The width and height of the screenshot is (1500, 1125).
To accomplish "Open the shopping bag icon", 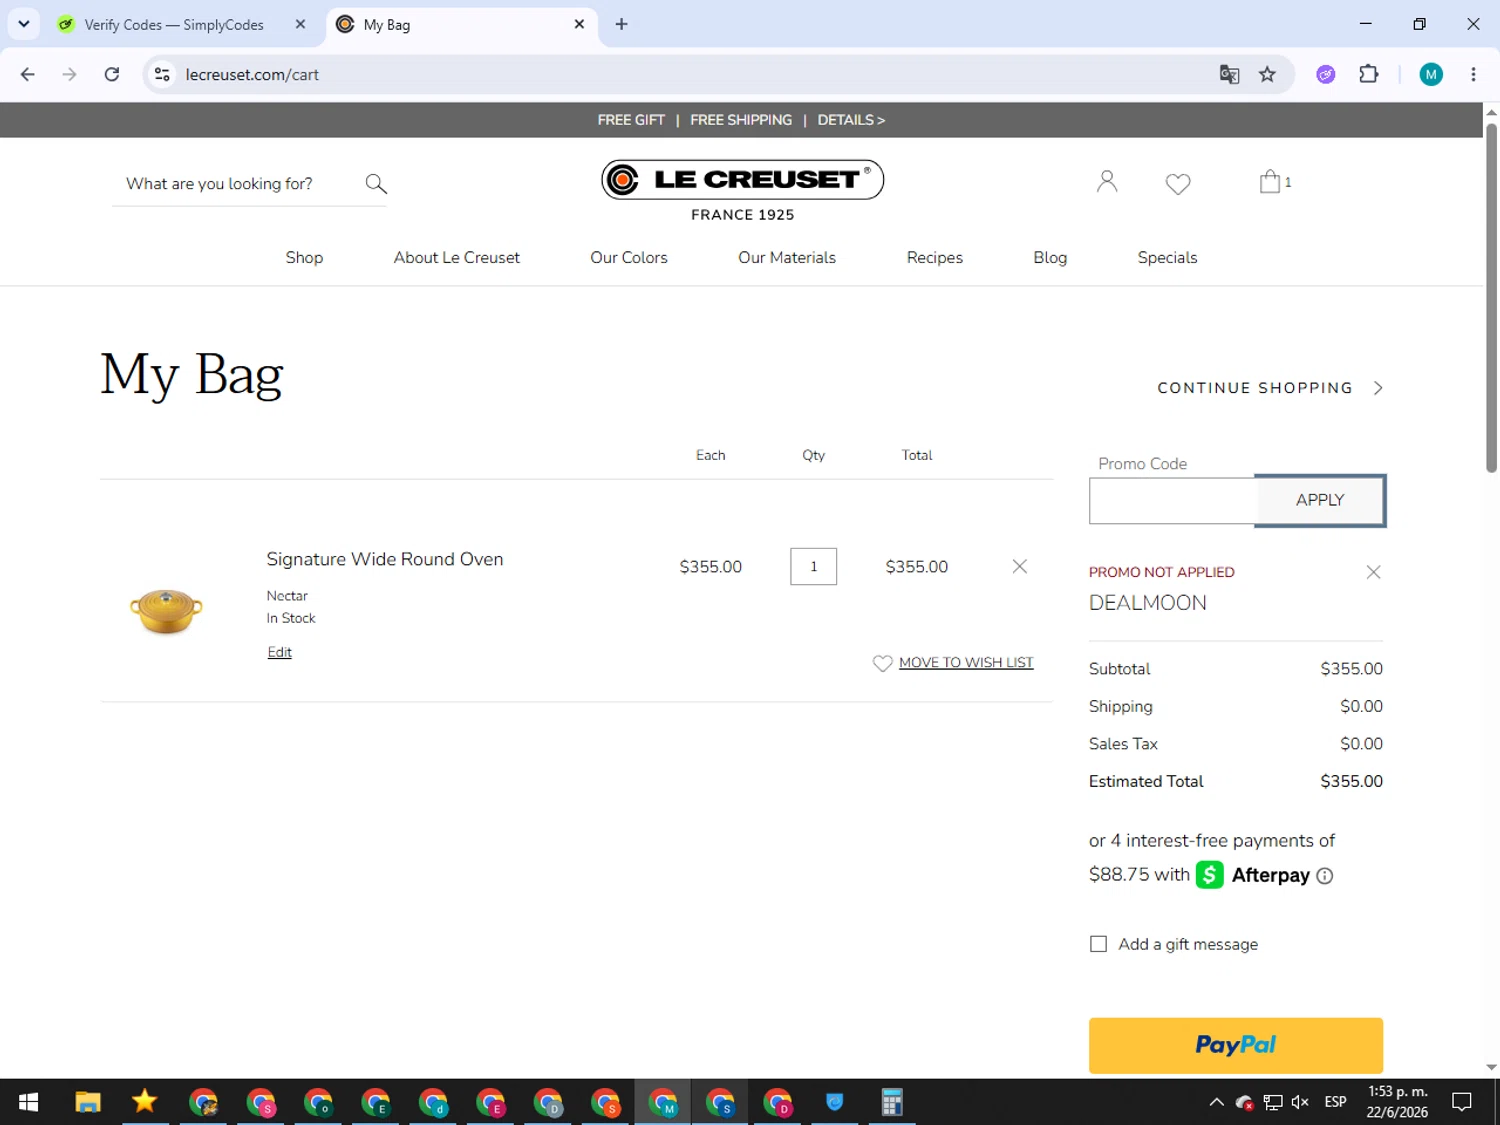I will [1270, 181].
